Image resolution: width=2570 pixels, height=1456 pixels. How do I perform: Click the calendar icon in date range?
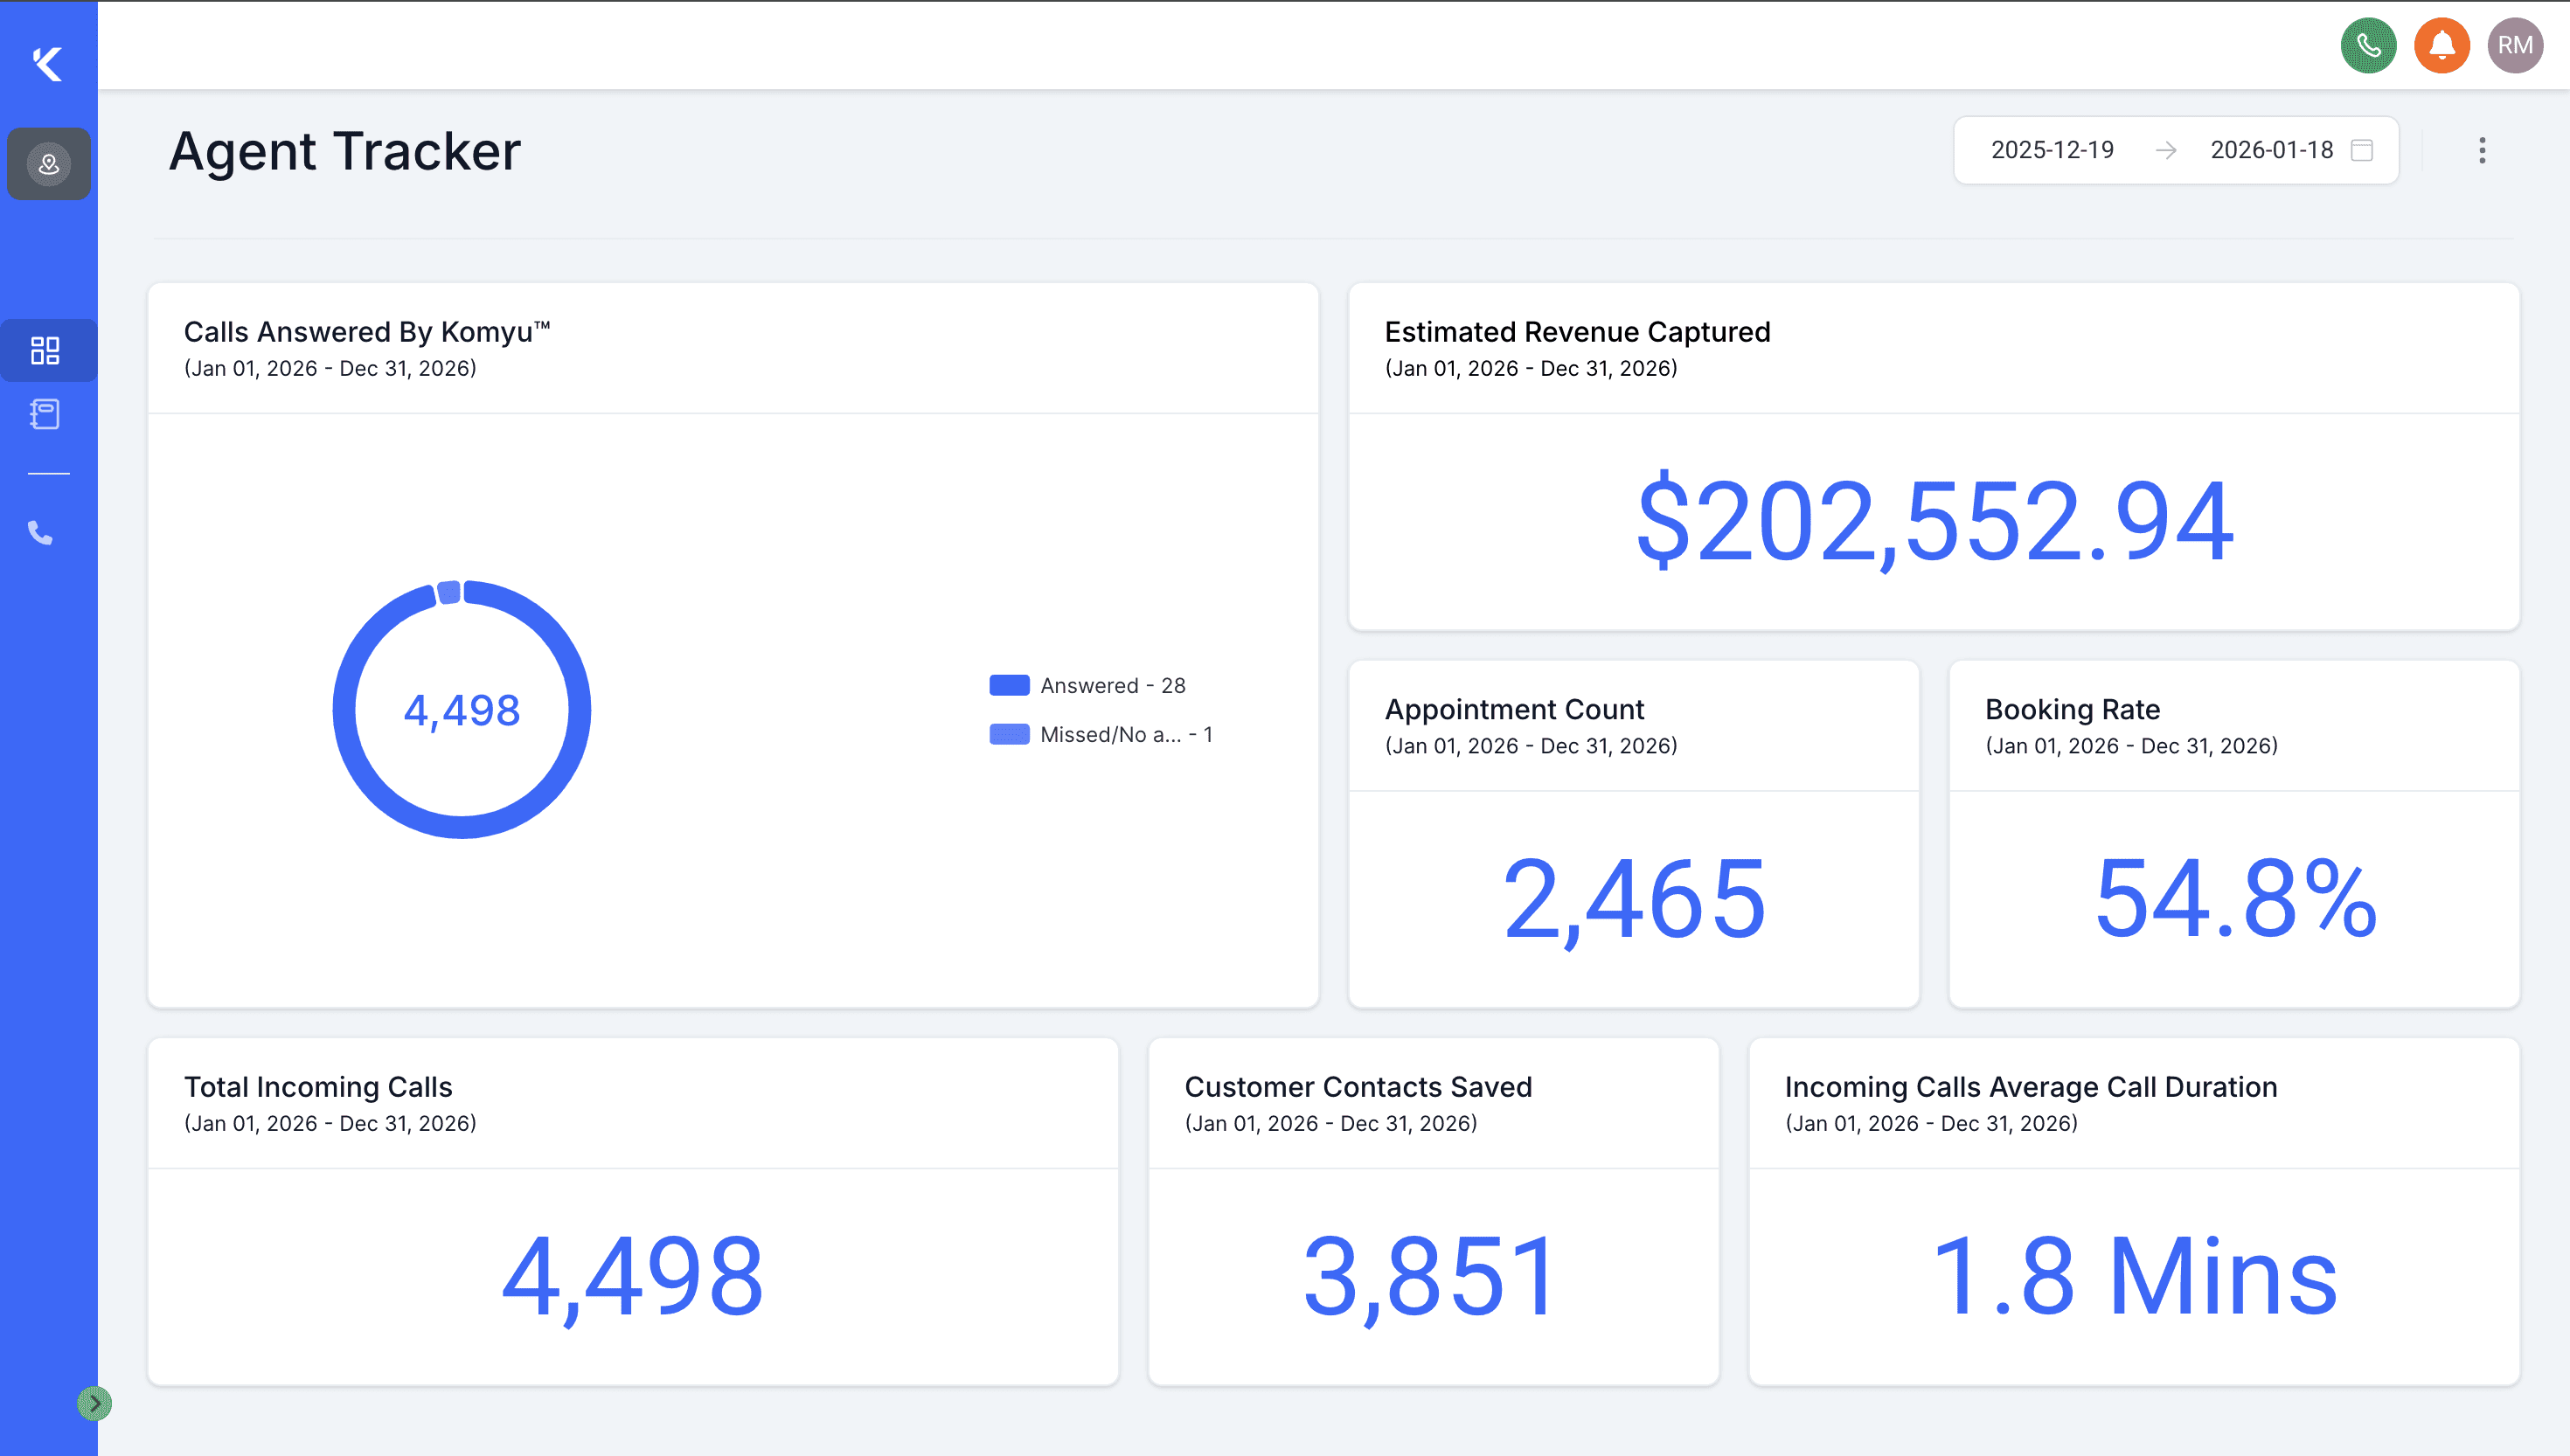[x=2362, y=150]
